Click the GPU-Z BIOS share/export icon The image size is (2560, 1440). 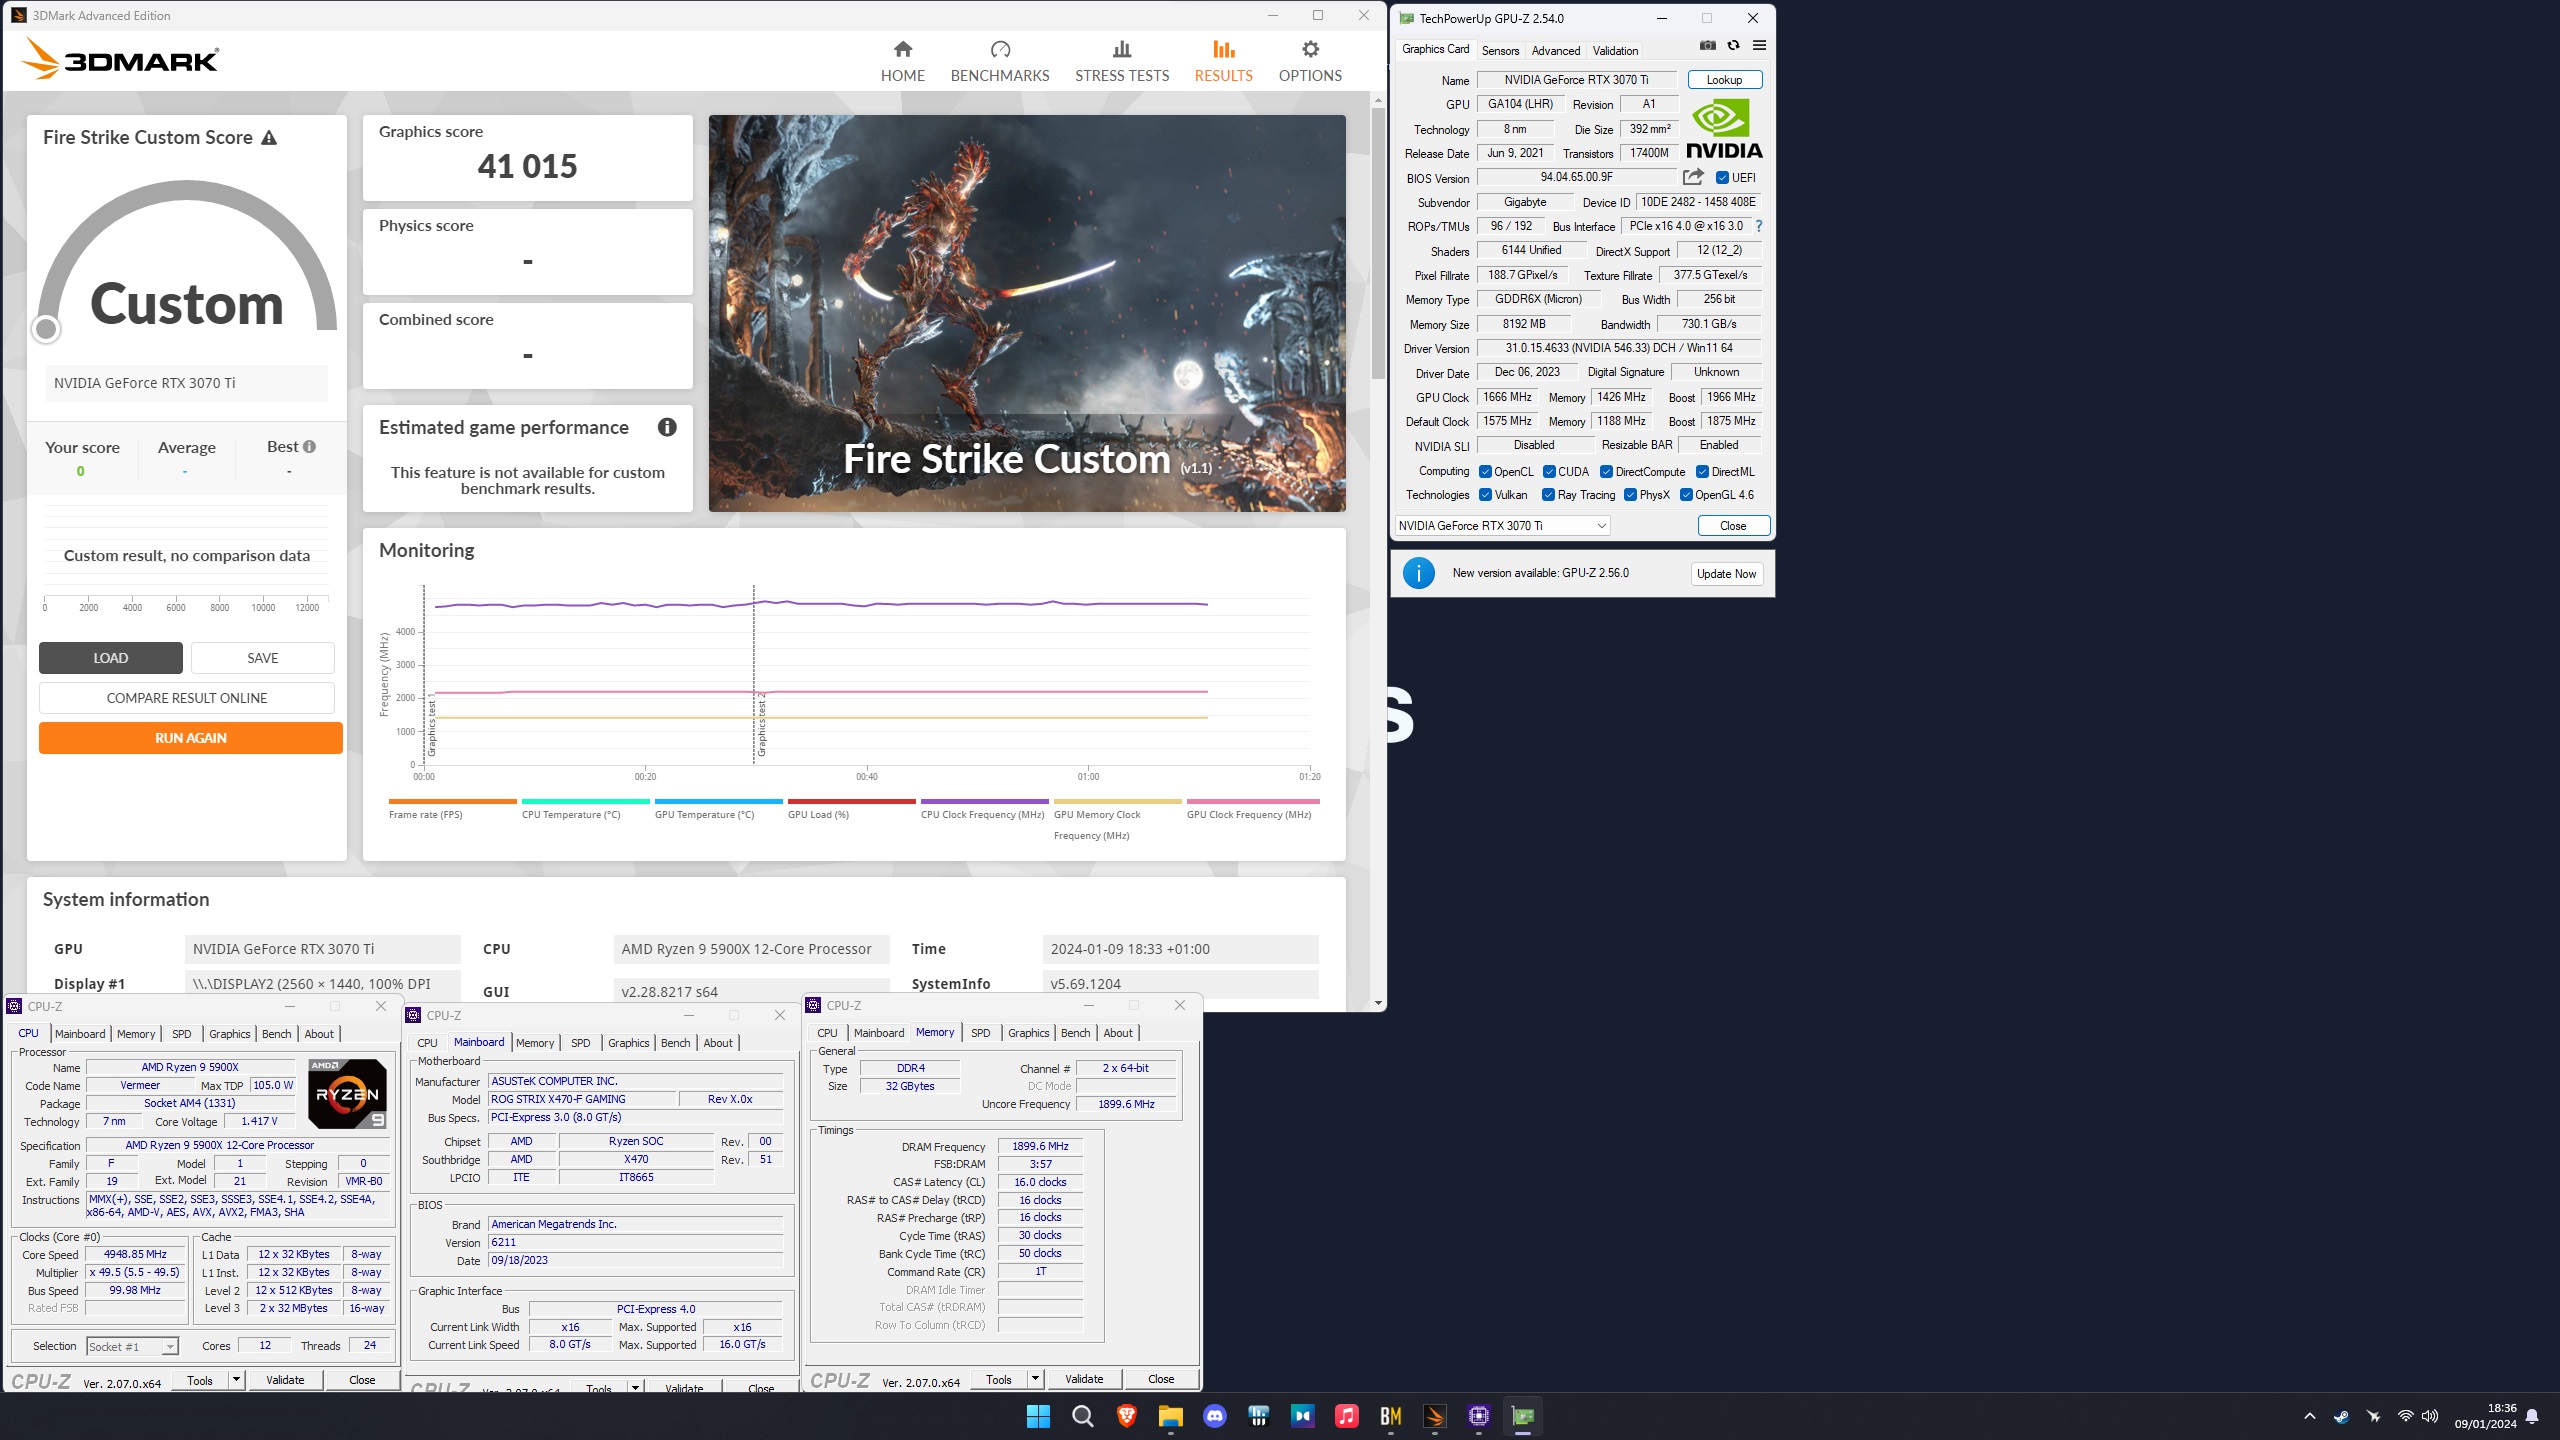(x=1693, y=177)
